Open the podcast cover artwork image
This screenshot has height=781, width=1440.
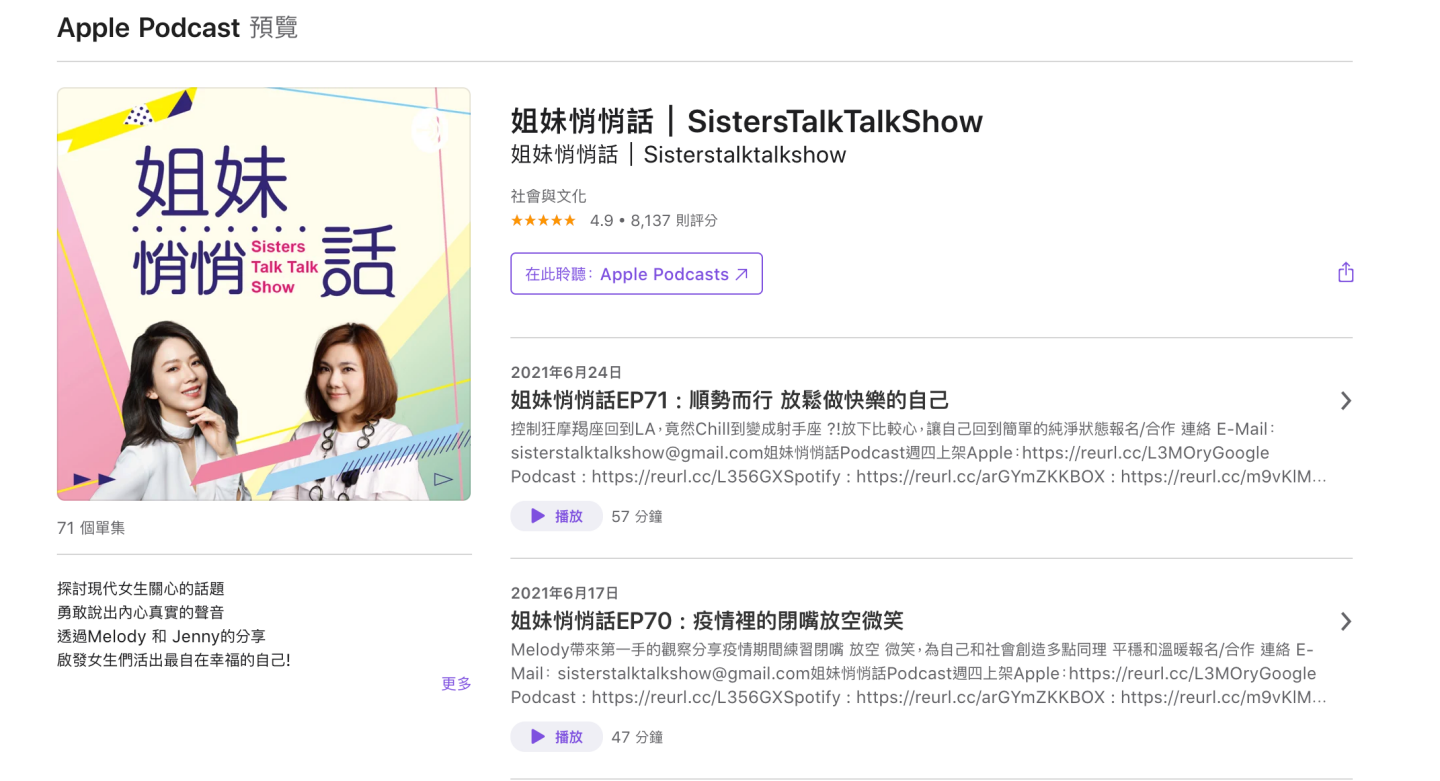(x=264, y=294)
